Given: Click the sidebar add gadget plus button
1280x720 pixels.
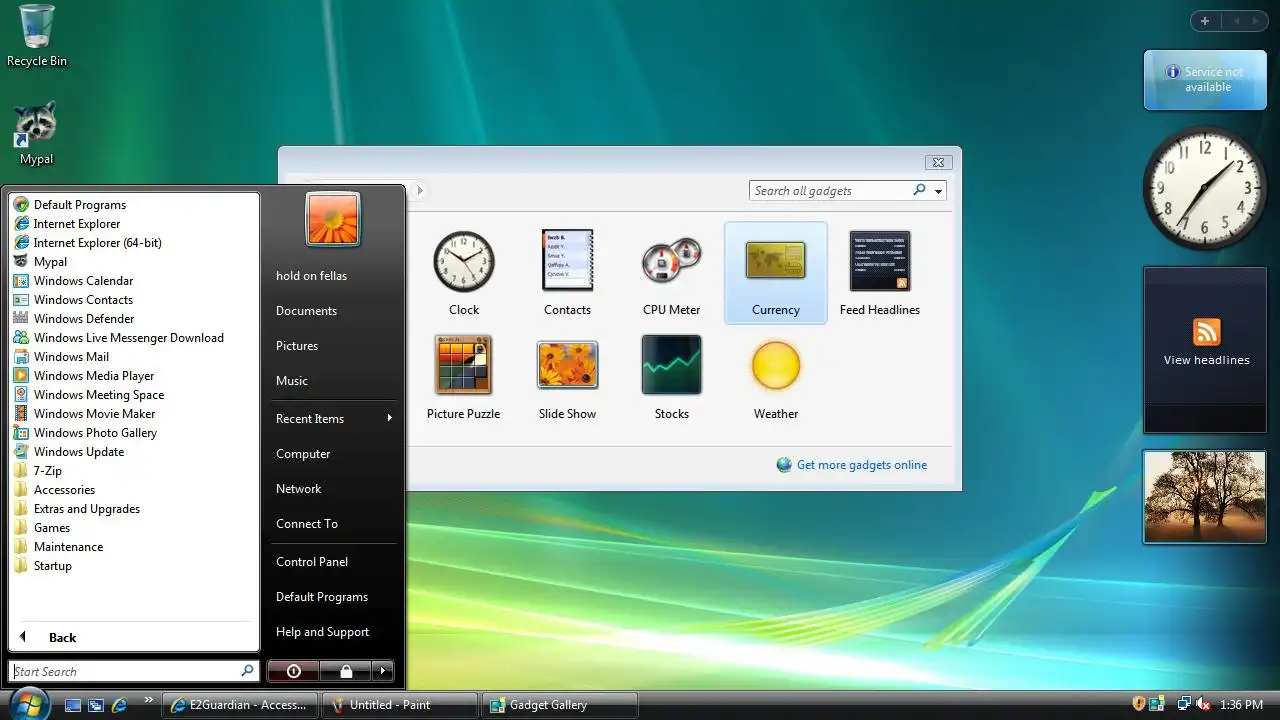Looking at the screenshot, I should click(x=1205, y=21).
